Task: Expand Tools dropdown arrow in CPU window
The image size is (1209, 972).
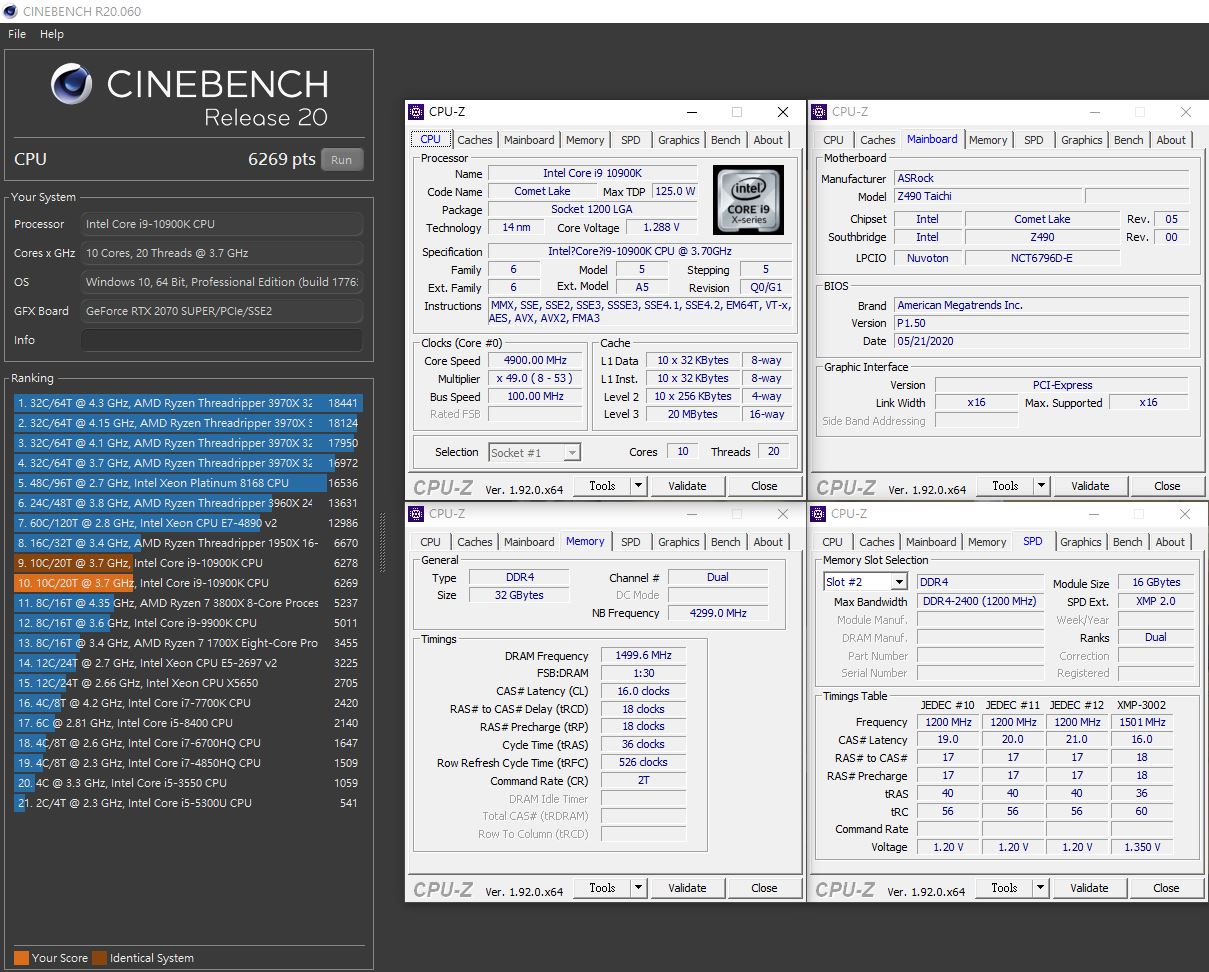Action: [639, 486]
